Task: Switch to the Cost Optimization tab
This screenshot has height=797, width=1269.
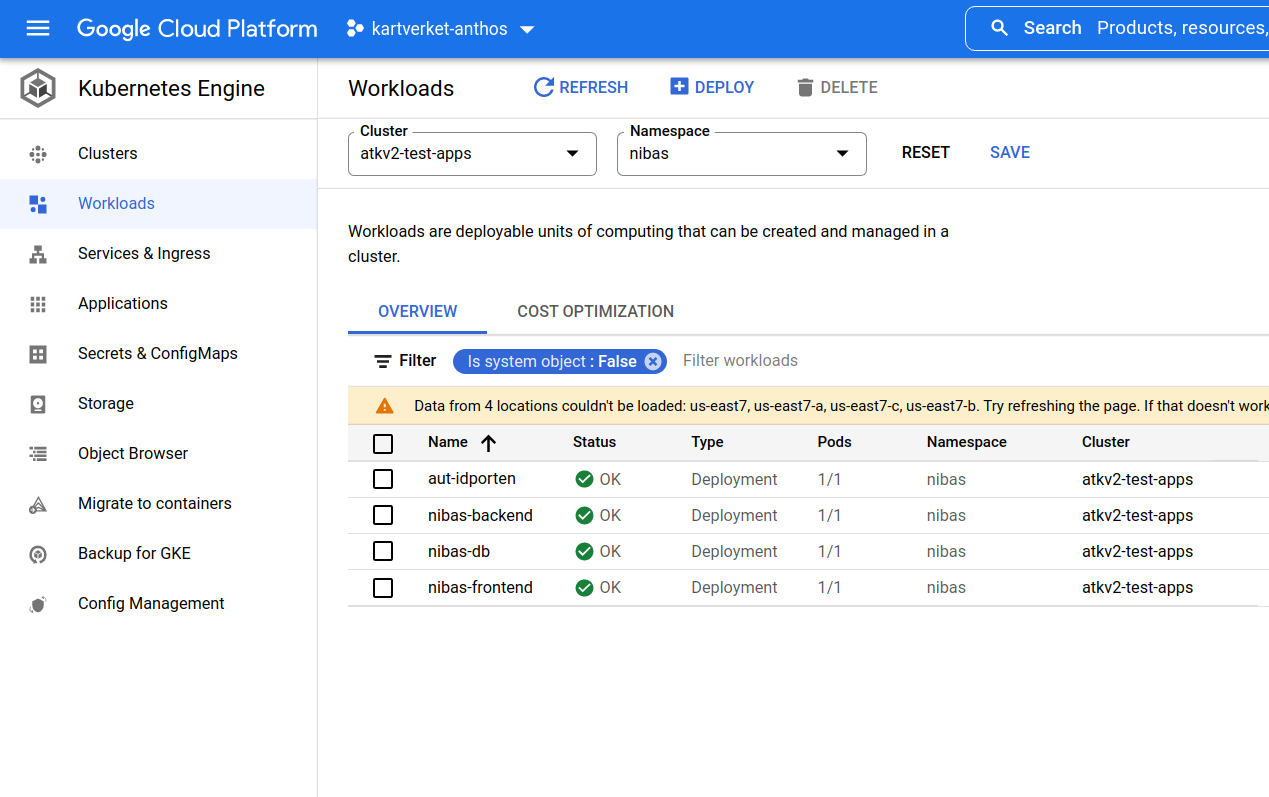Action: [x=596, y=311]
